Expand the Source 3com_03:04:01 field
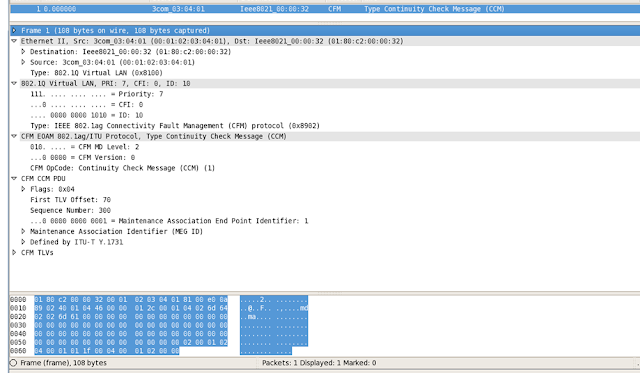This screenshot has width=640, height=373. 23,62
